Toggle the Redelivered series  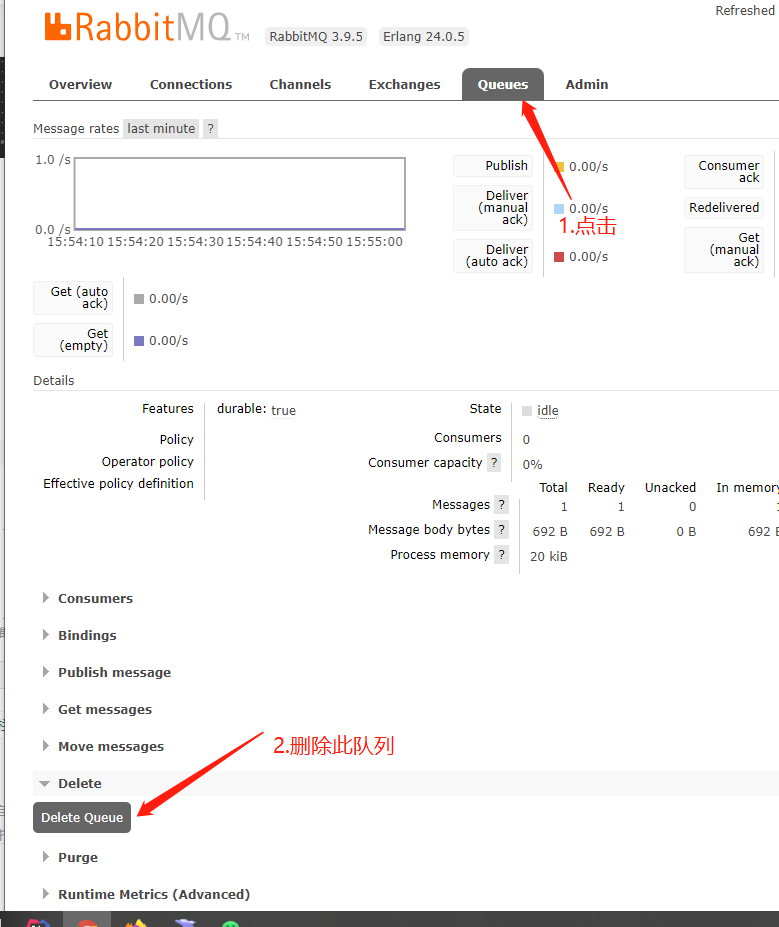[x=724, y=208]
